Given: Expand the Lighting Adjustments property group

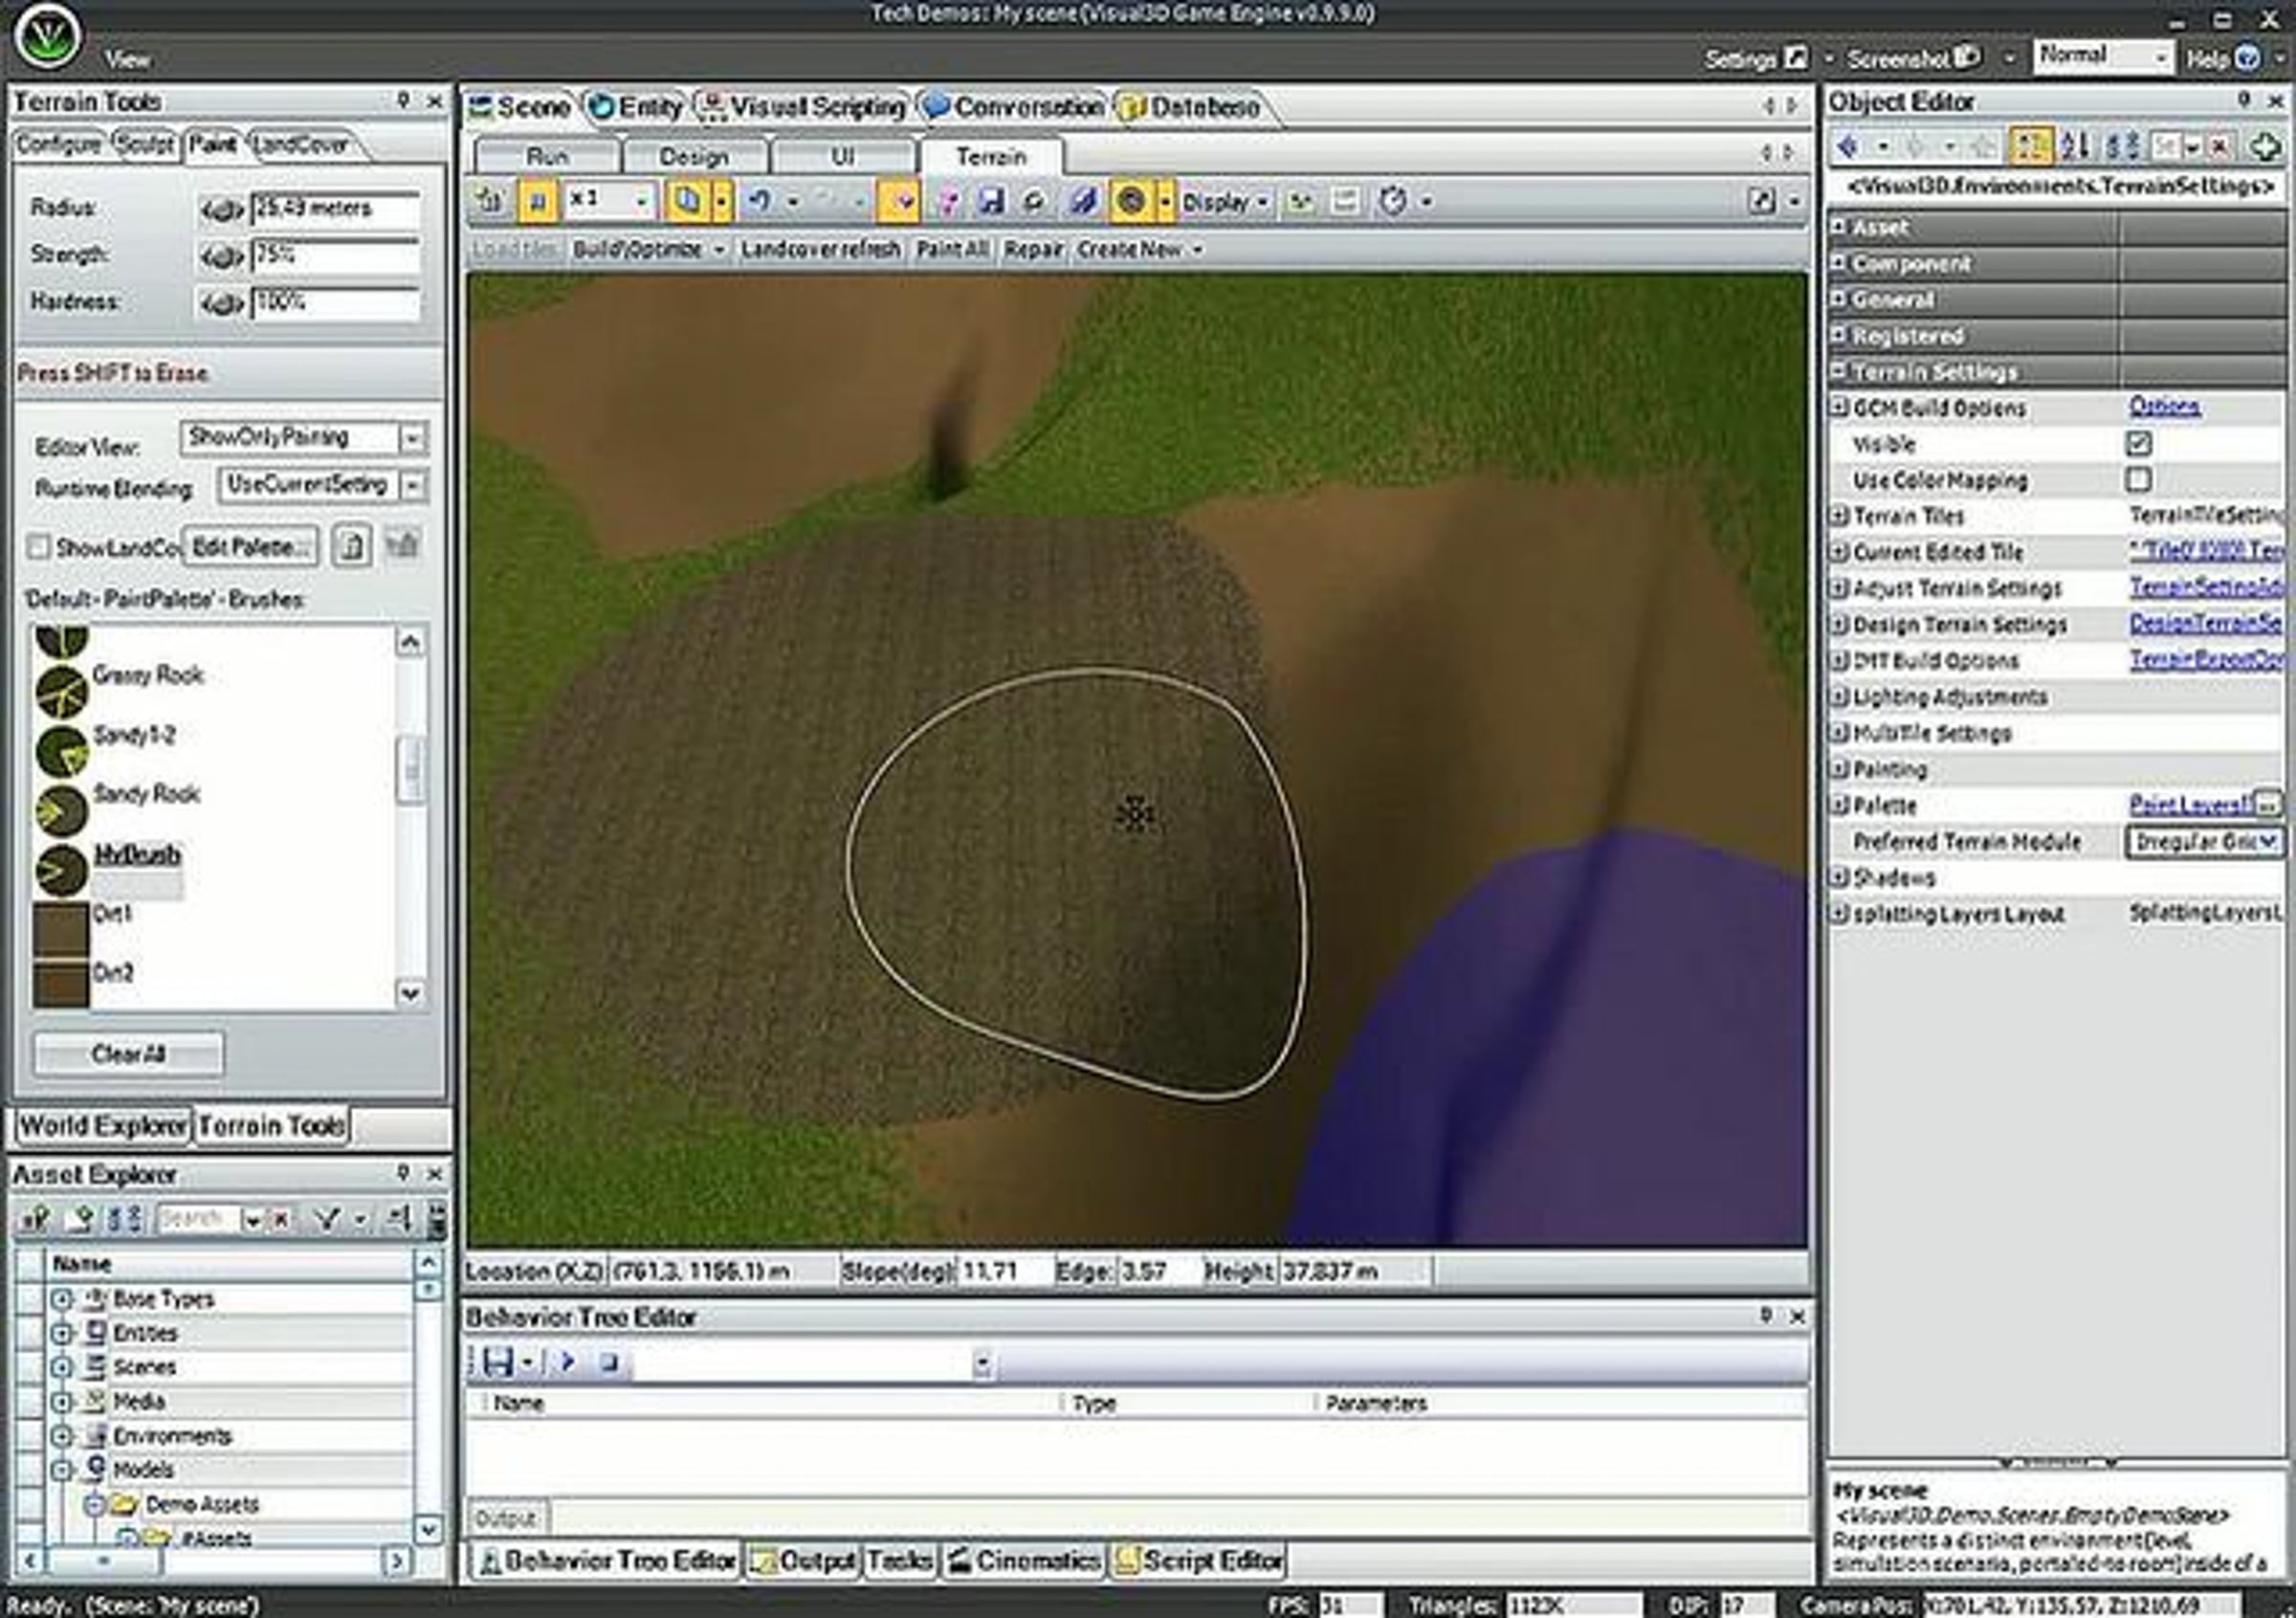Looking at the screenshot, I should 1838,697.
